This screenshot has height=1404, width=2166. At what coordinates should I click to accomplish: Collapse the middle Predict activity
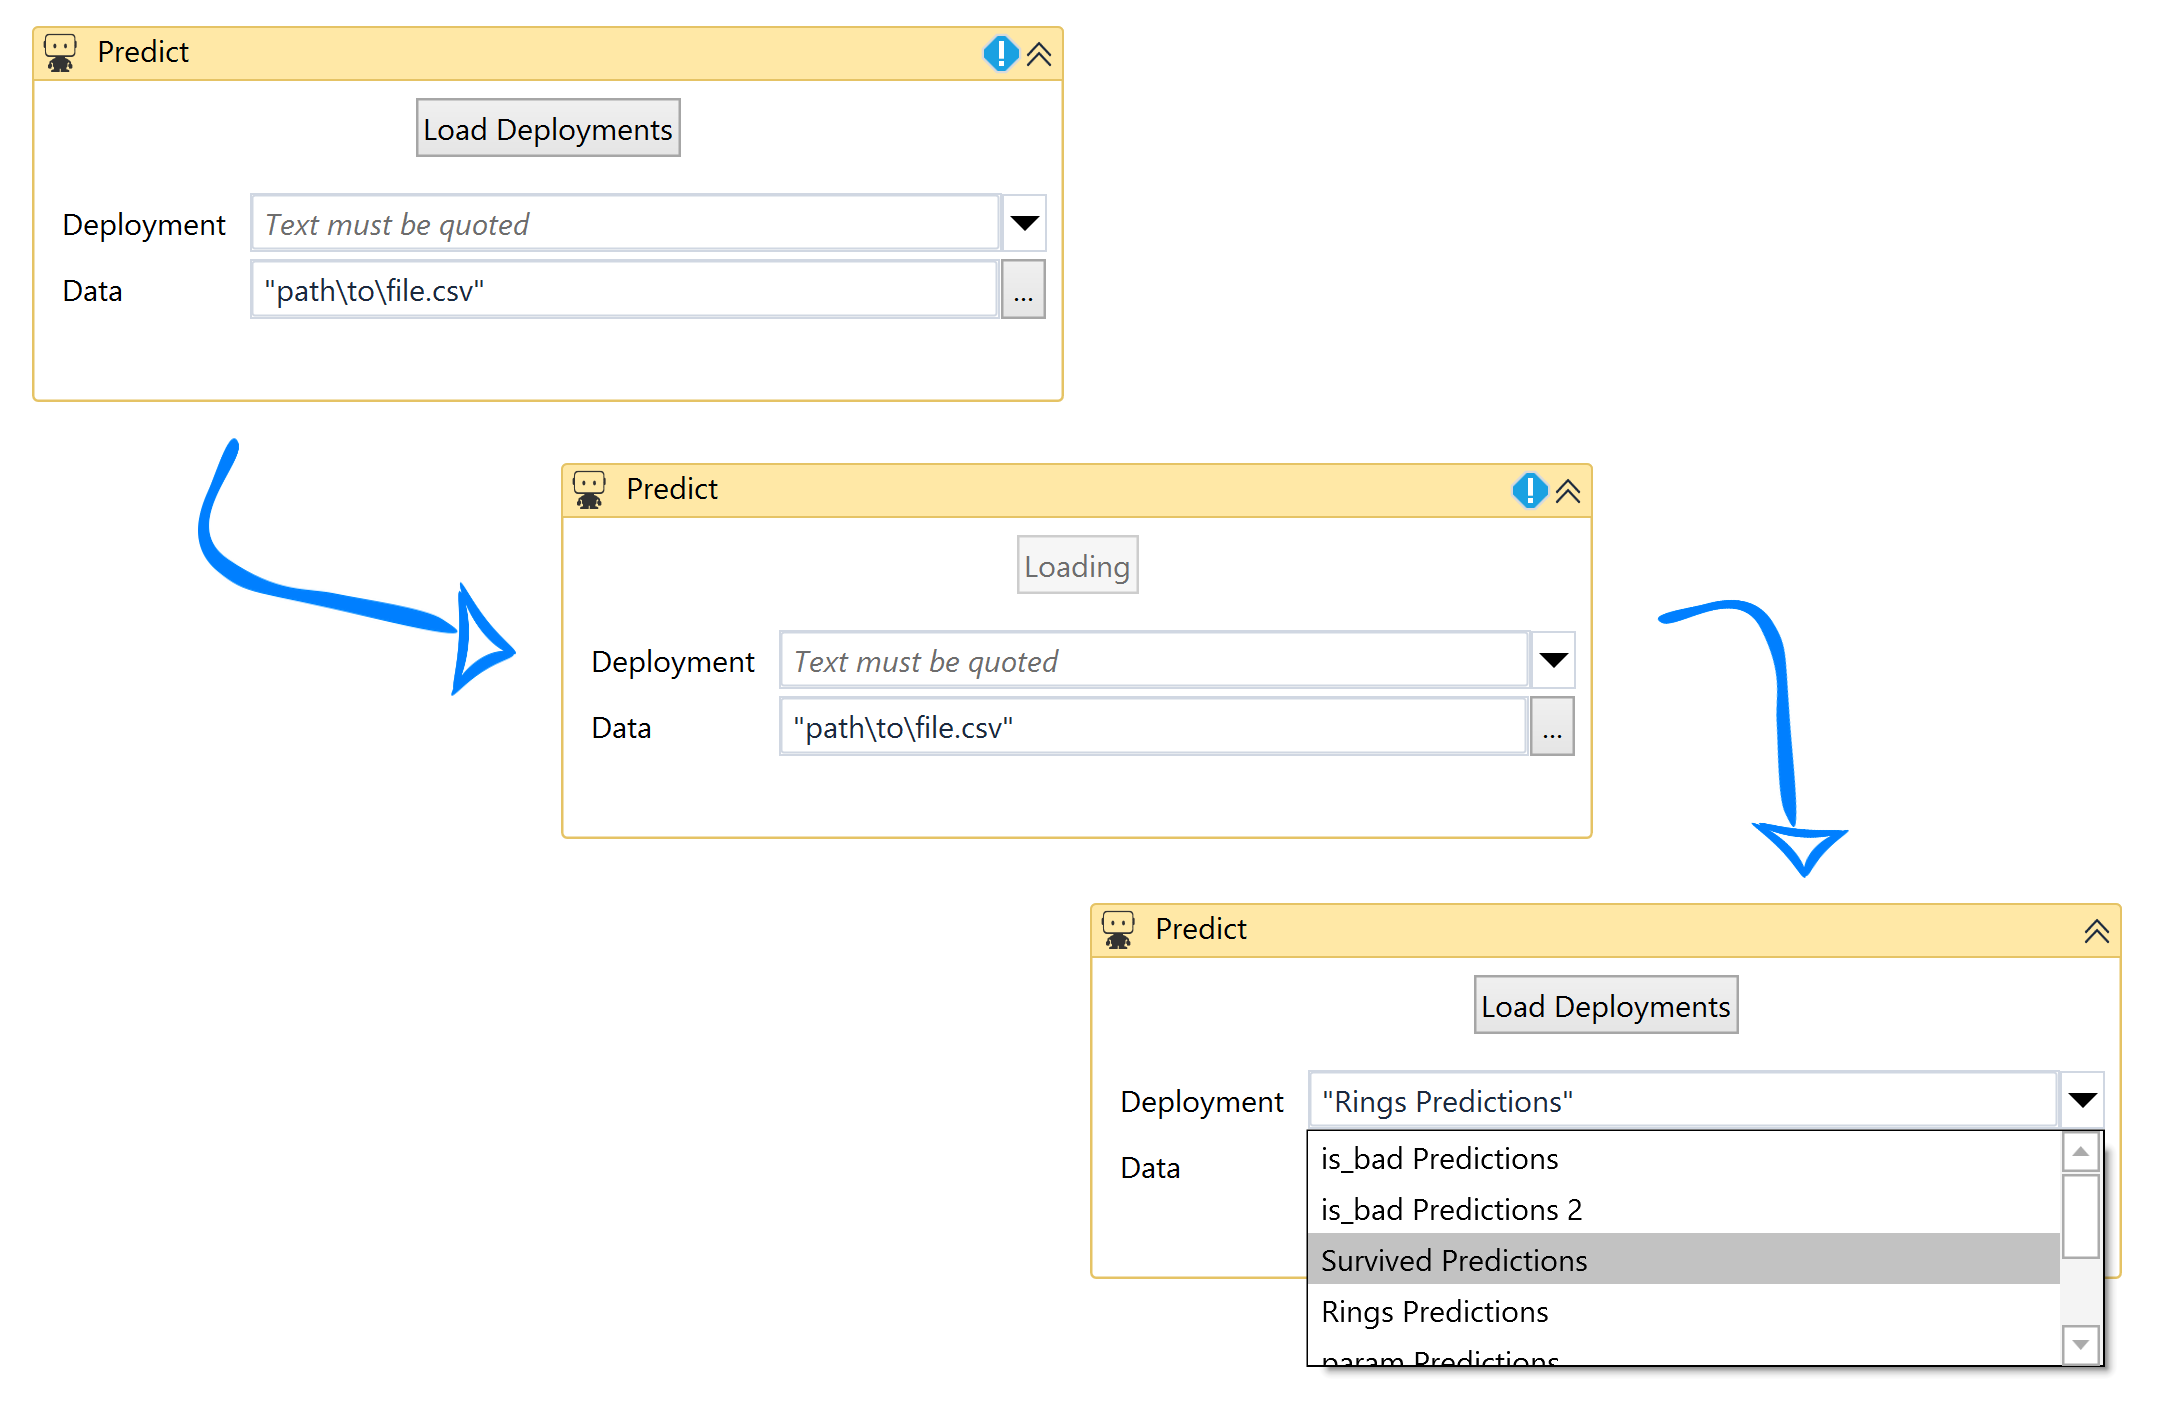(x=1568, y=491)
